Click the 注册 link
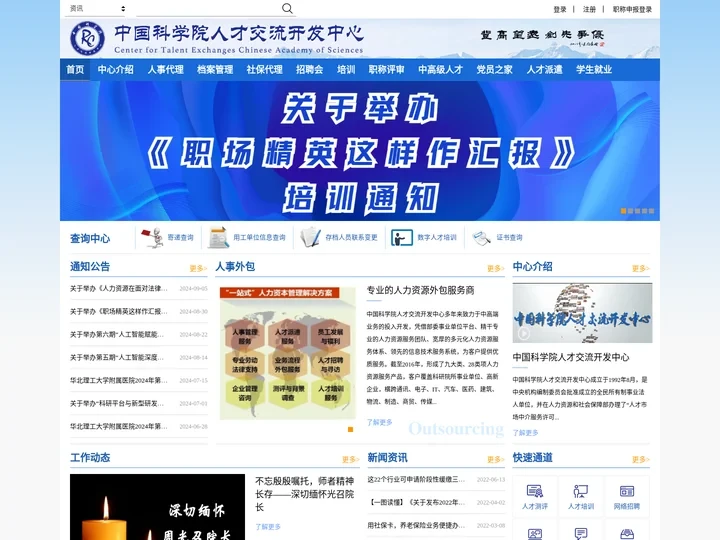The height and width of the screenshot is (540, 720). click(x=589, y=9)
